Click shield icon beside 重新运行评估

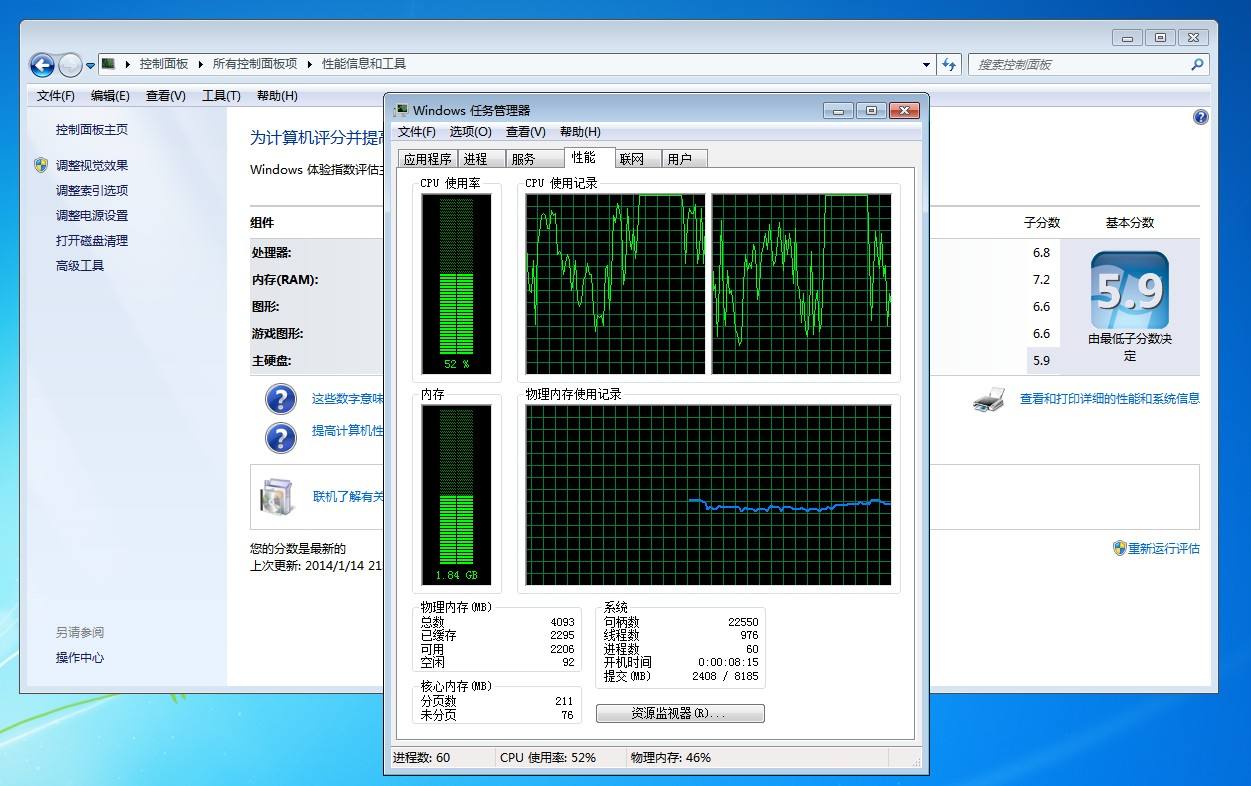pos(1120,548)
